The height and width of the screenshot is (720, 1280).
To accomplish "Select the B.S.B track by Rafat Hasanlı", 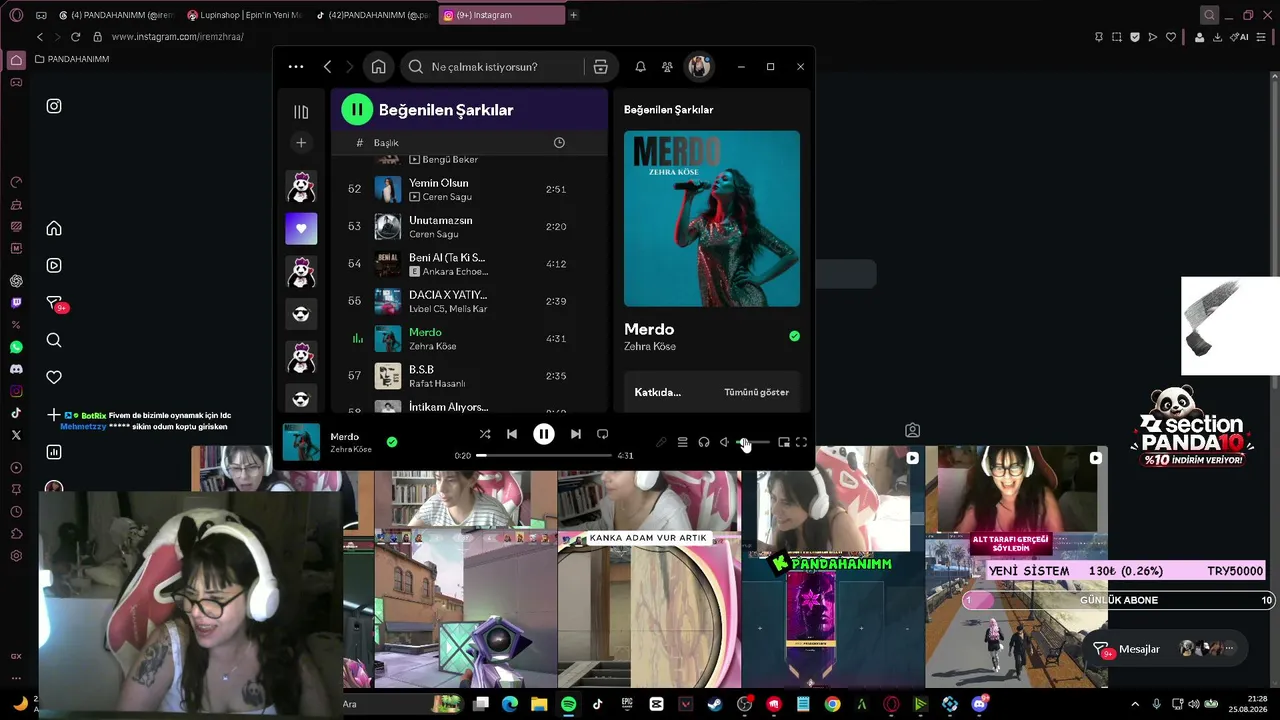I will pyautogui.click(x=469, y=376).
